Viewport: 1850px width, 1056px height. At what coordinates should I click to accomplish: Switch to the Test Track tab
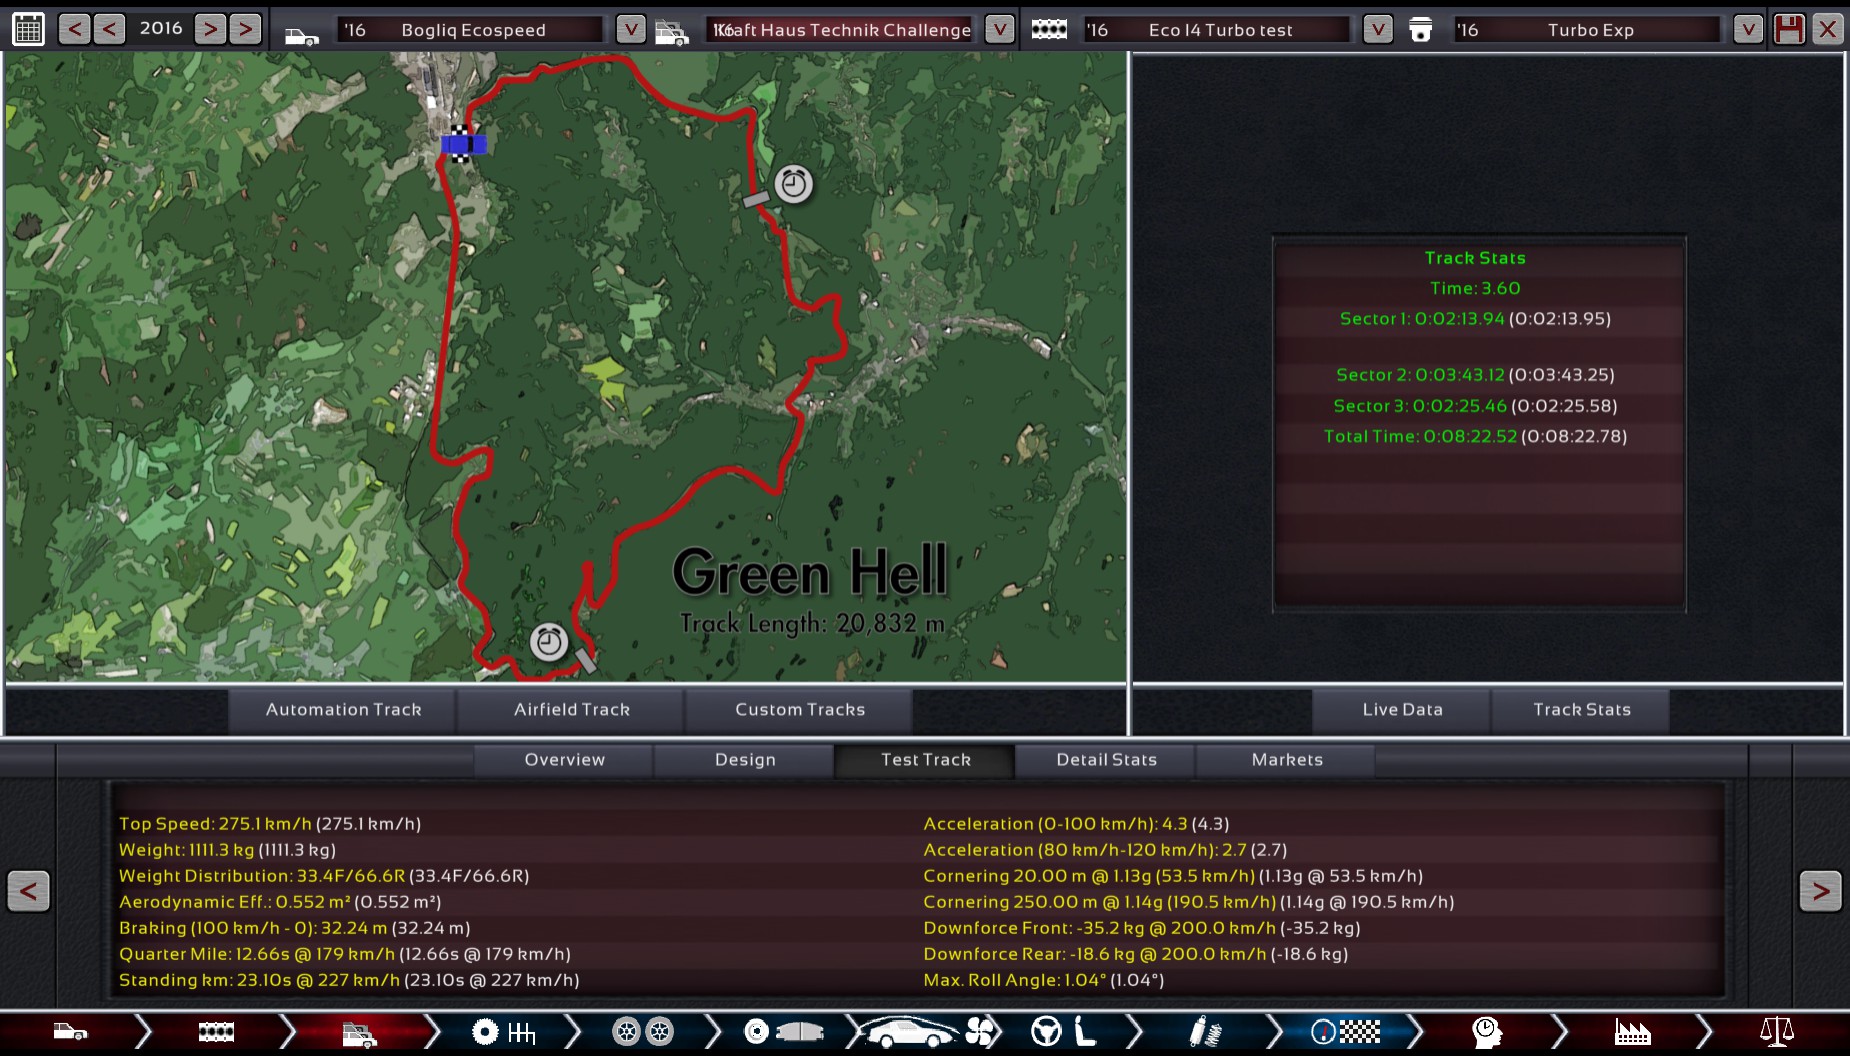coord(925,760)
